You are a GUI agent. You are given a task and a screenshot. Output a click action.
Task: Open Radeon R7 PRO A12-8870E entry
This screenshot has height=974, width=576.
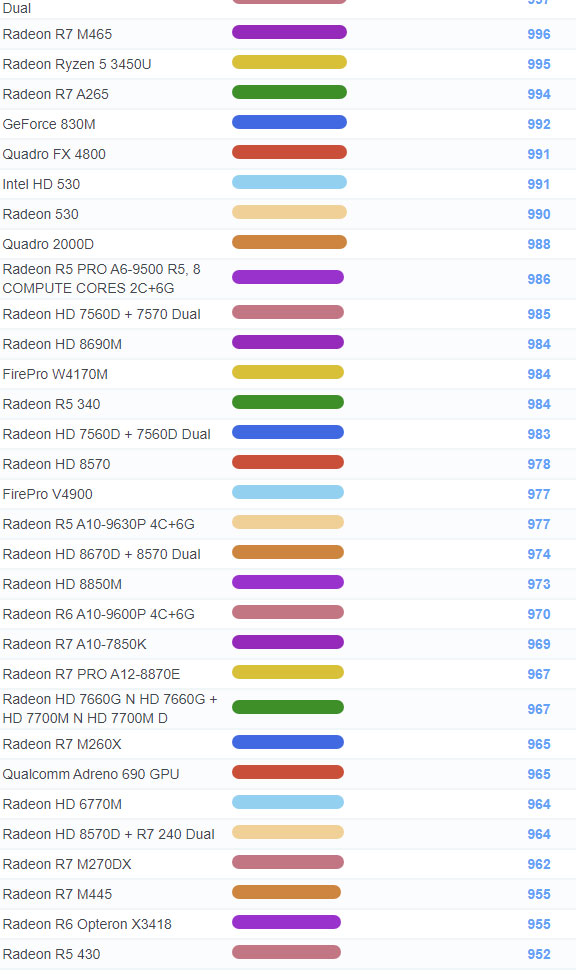click(91, 674)
